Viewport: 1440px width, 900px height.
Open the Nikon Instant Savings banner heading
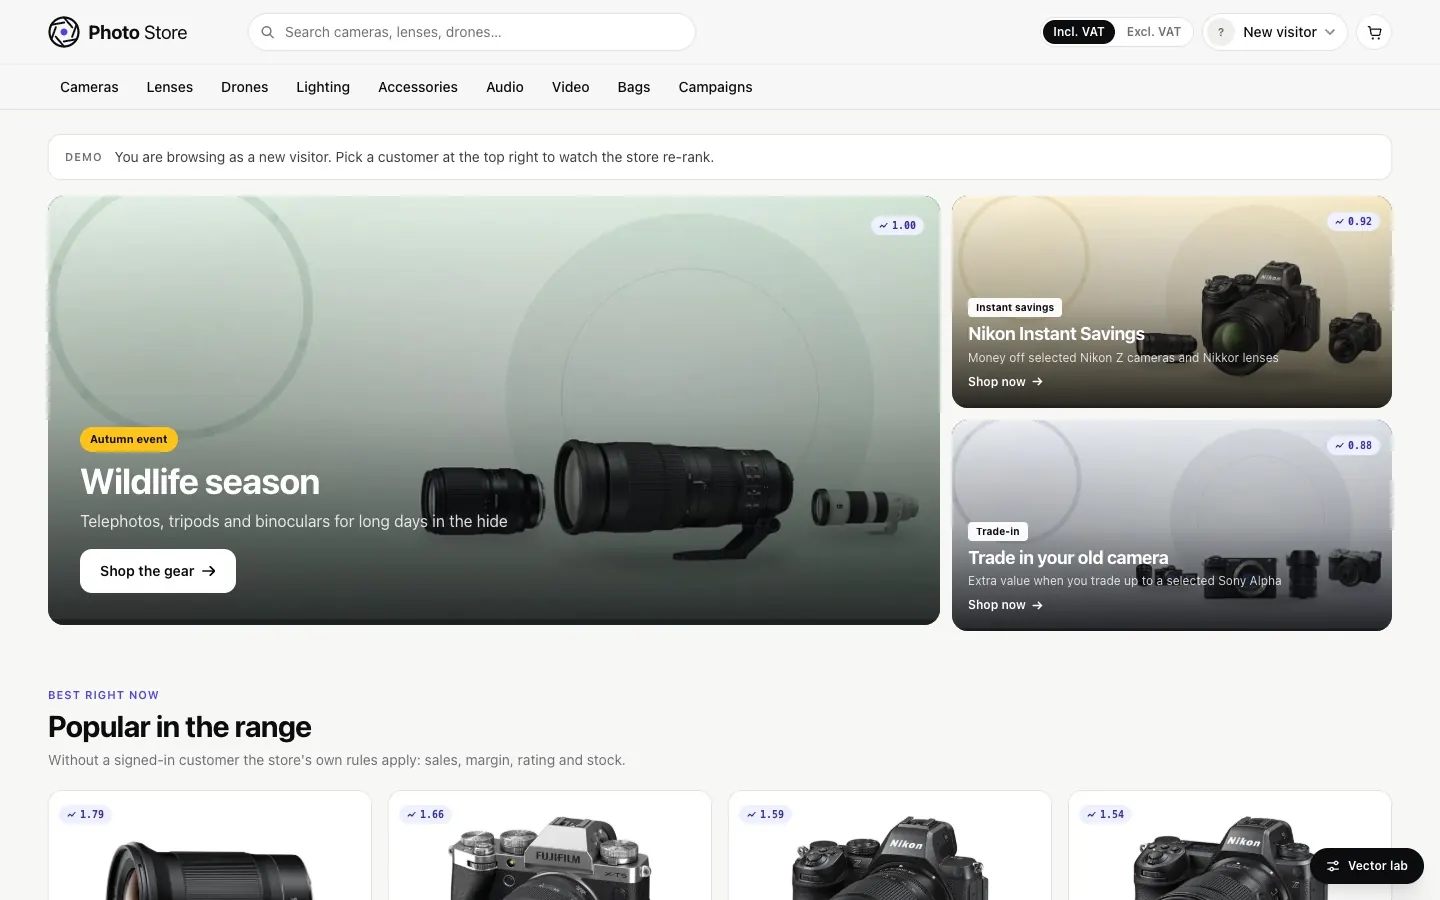click(1056, 334)
